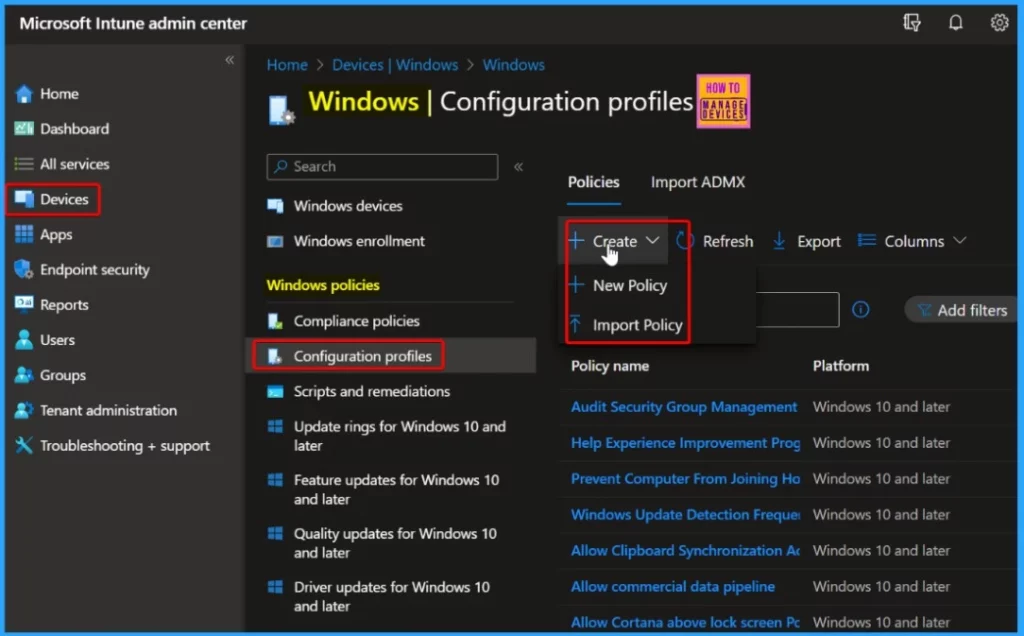Click the Windows breadcrumb link
This screenshot has height=636, width=1024.
(513, 65)
